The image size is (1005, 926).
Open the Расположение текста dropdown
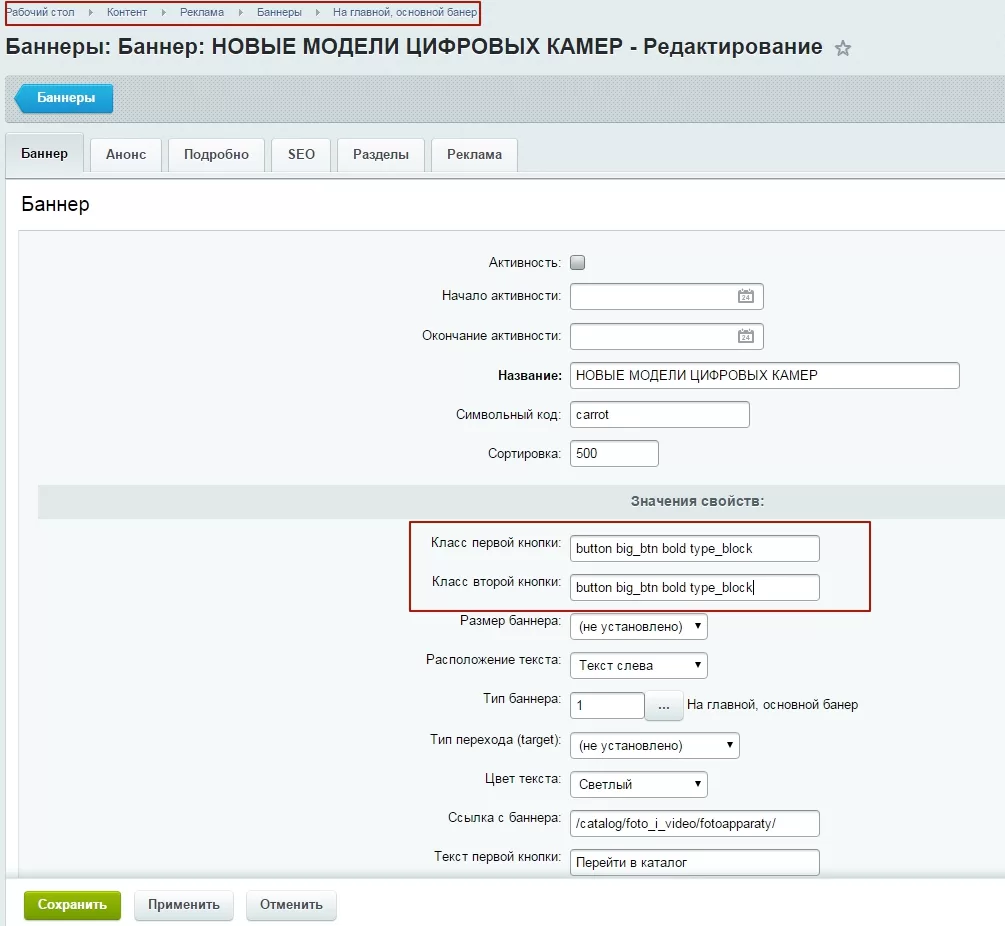tap(638, 665)
